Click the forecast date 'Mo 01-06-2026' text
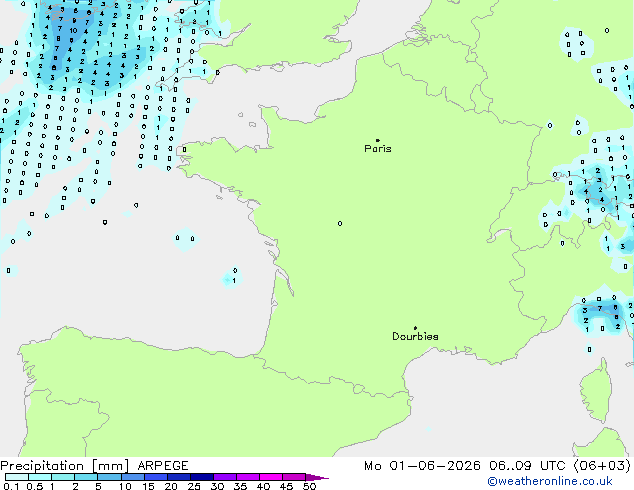This screenshot has height=490, width=634. 422,466
